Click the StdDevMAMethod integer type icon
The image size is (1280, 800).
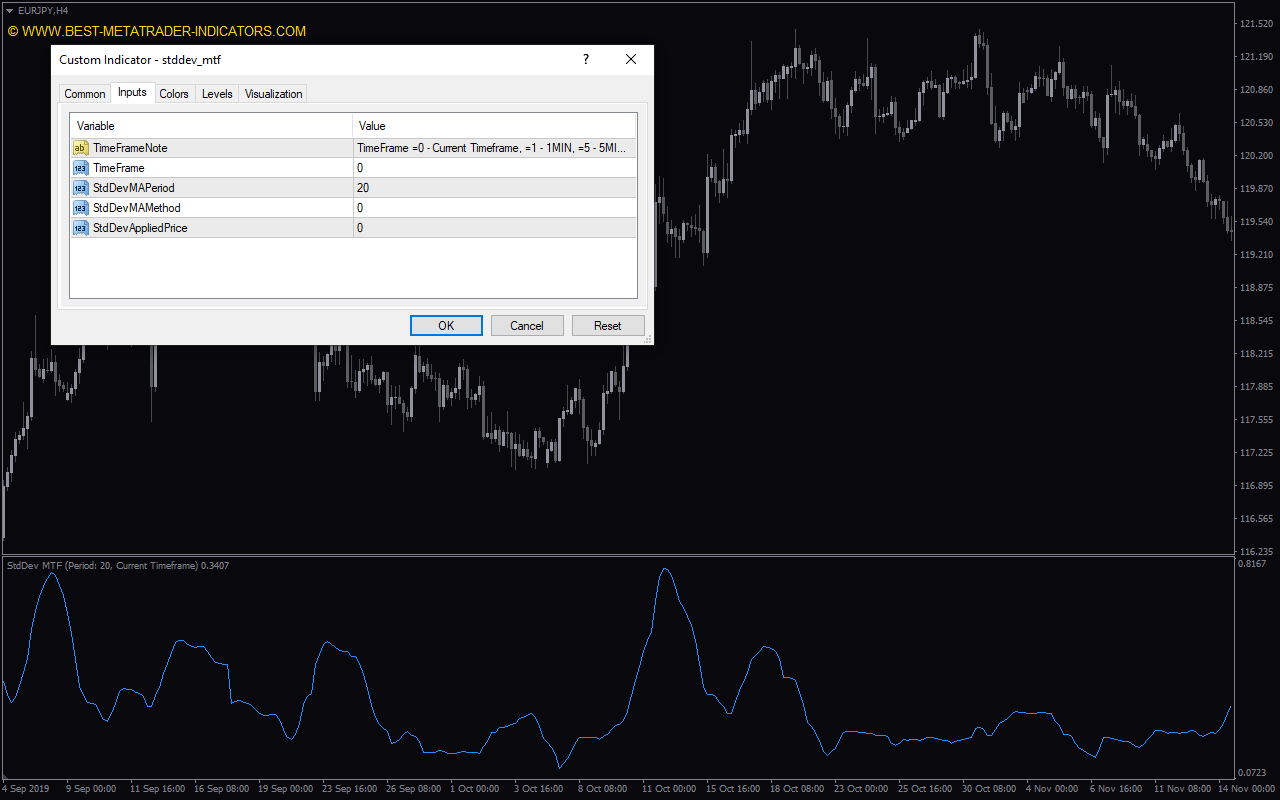[81, 208]
